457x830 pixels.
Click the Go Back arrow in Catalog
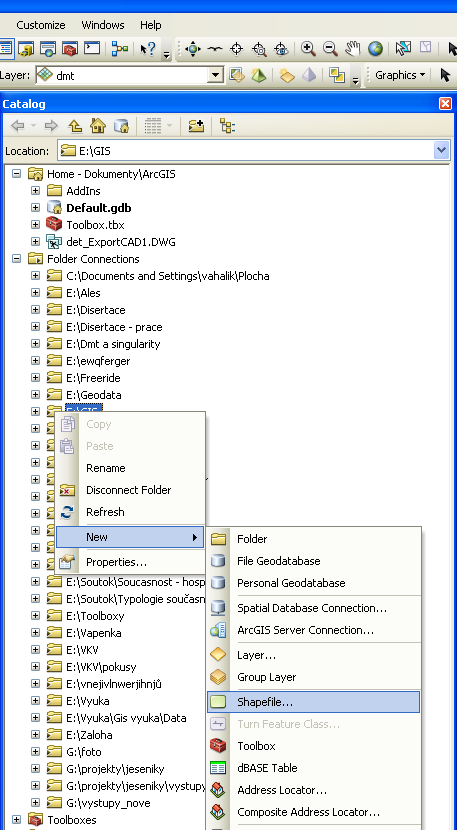(x=17, y=125)
